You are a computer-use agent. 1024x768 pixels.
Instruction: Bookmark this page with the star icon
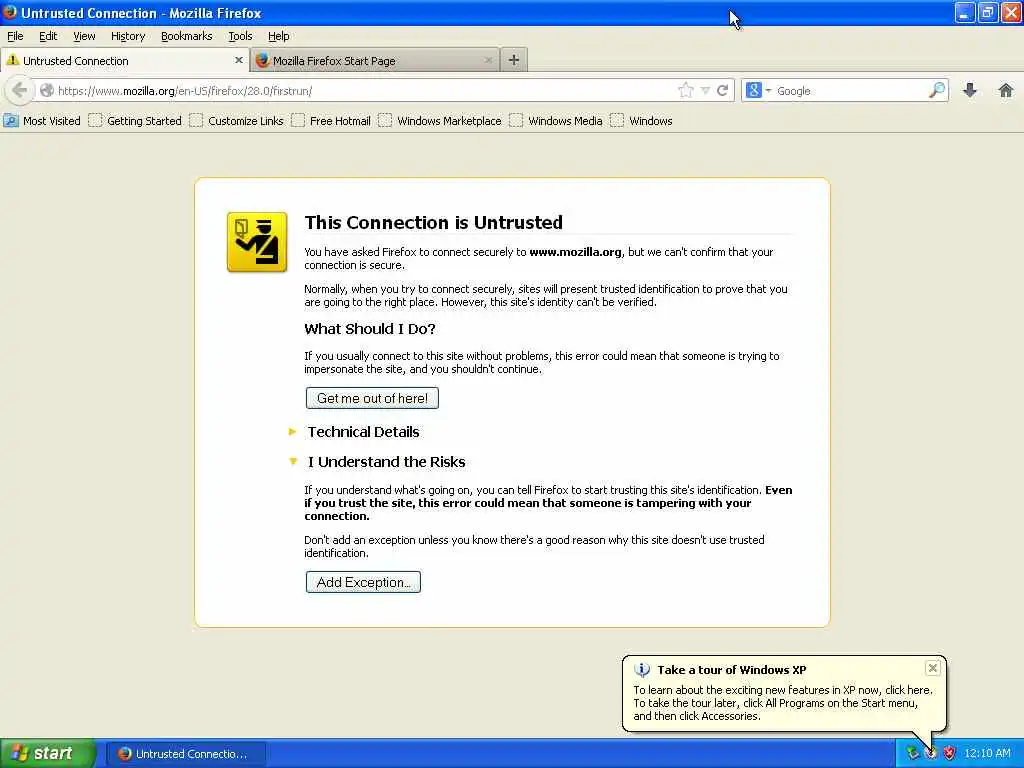tap(686, 91)
